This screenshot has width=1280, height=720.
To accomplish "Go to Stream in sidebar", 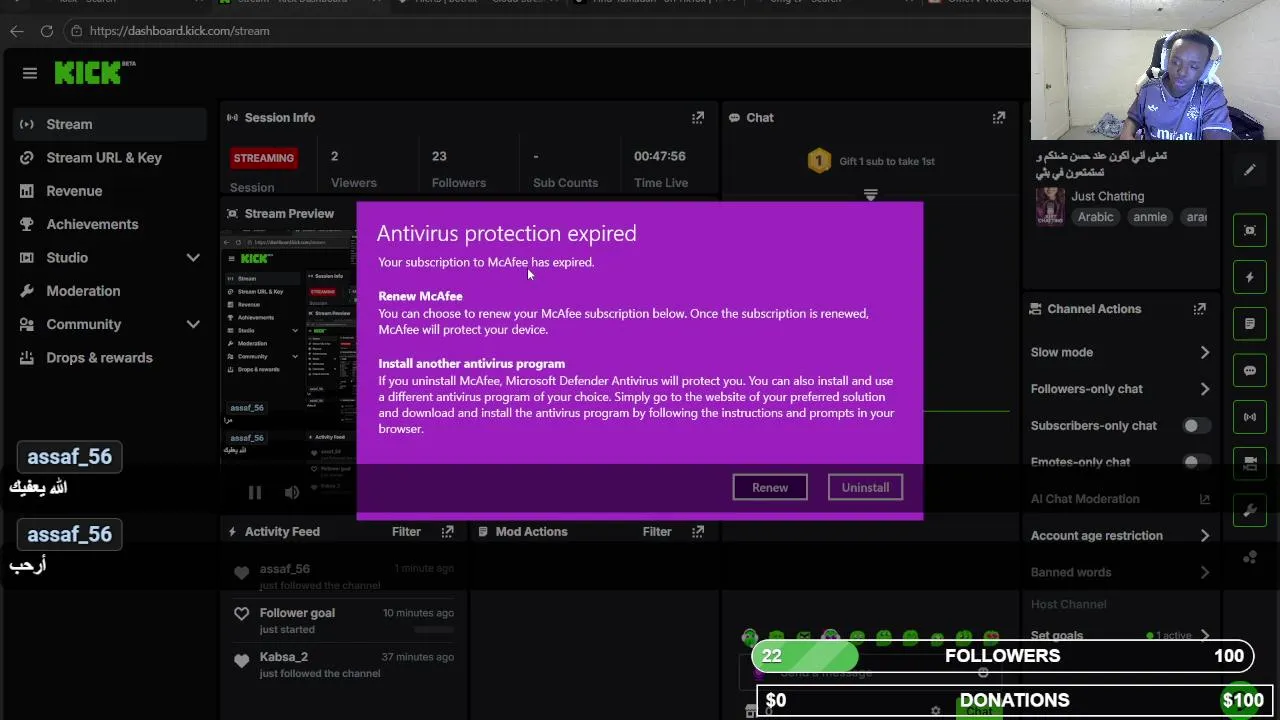I will (110, 124).
